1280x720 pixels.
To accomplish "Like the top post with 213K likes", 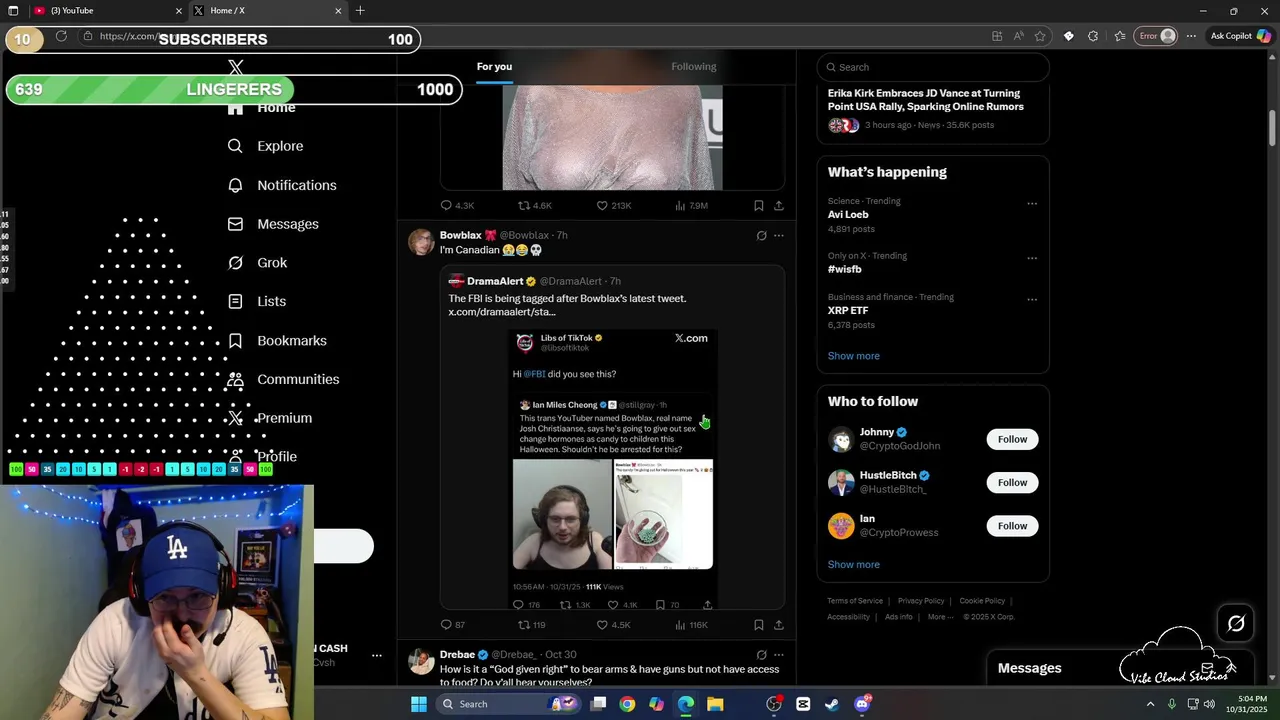I will pos(613,205).
